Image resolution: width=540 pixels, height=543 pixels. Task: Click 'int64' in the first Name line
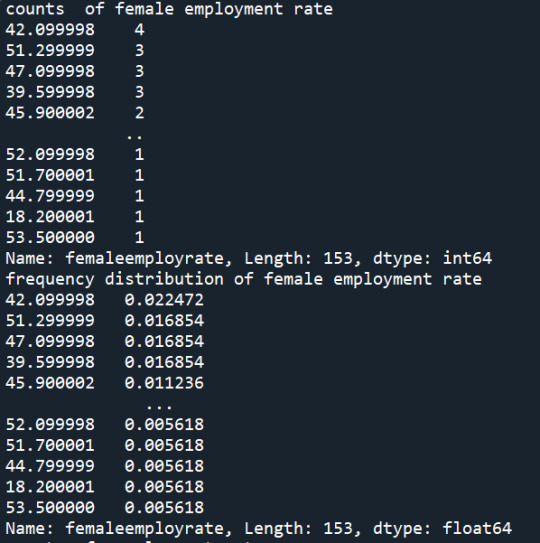tap(467, 258)
